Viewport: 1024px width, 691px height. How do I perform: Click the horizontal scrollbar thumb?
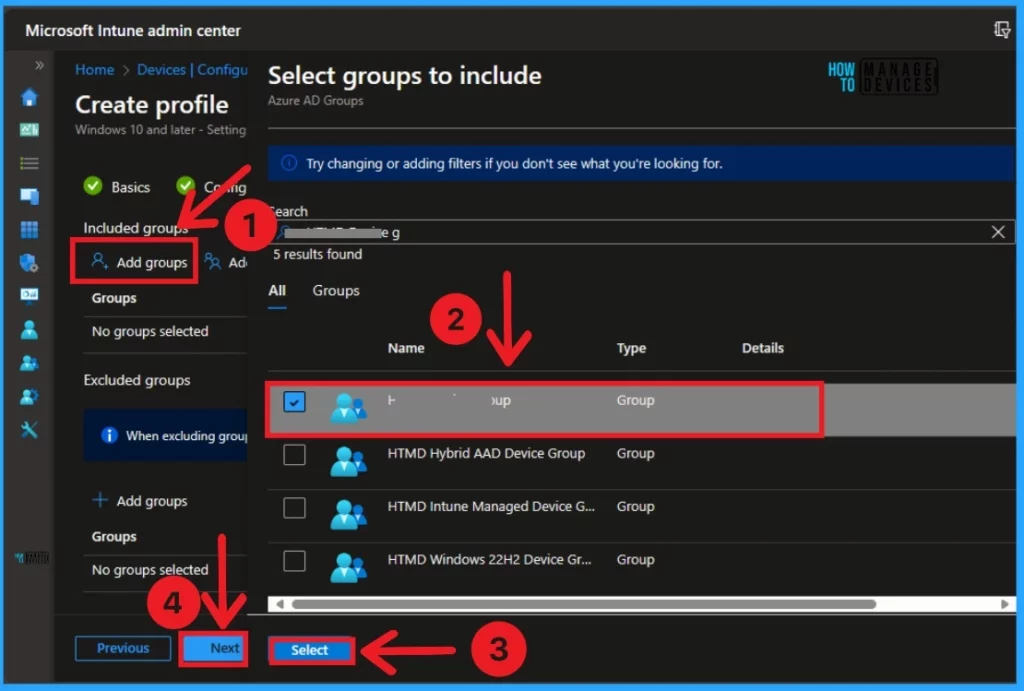coord(584,604)
